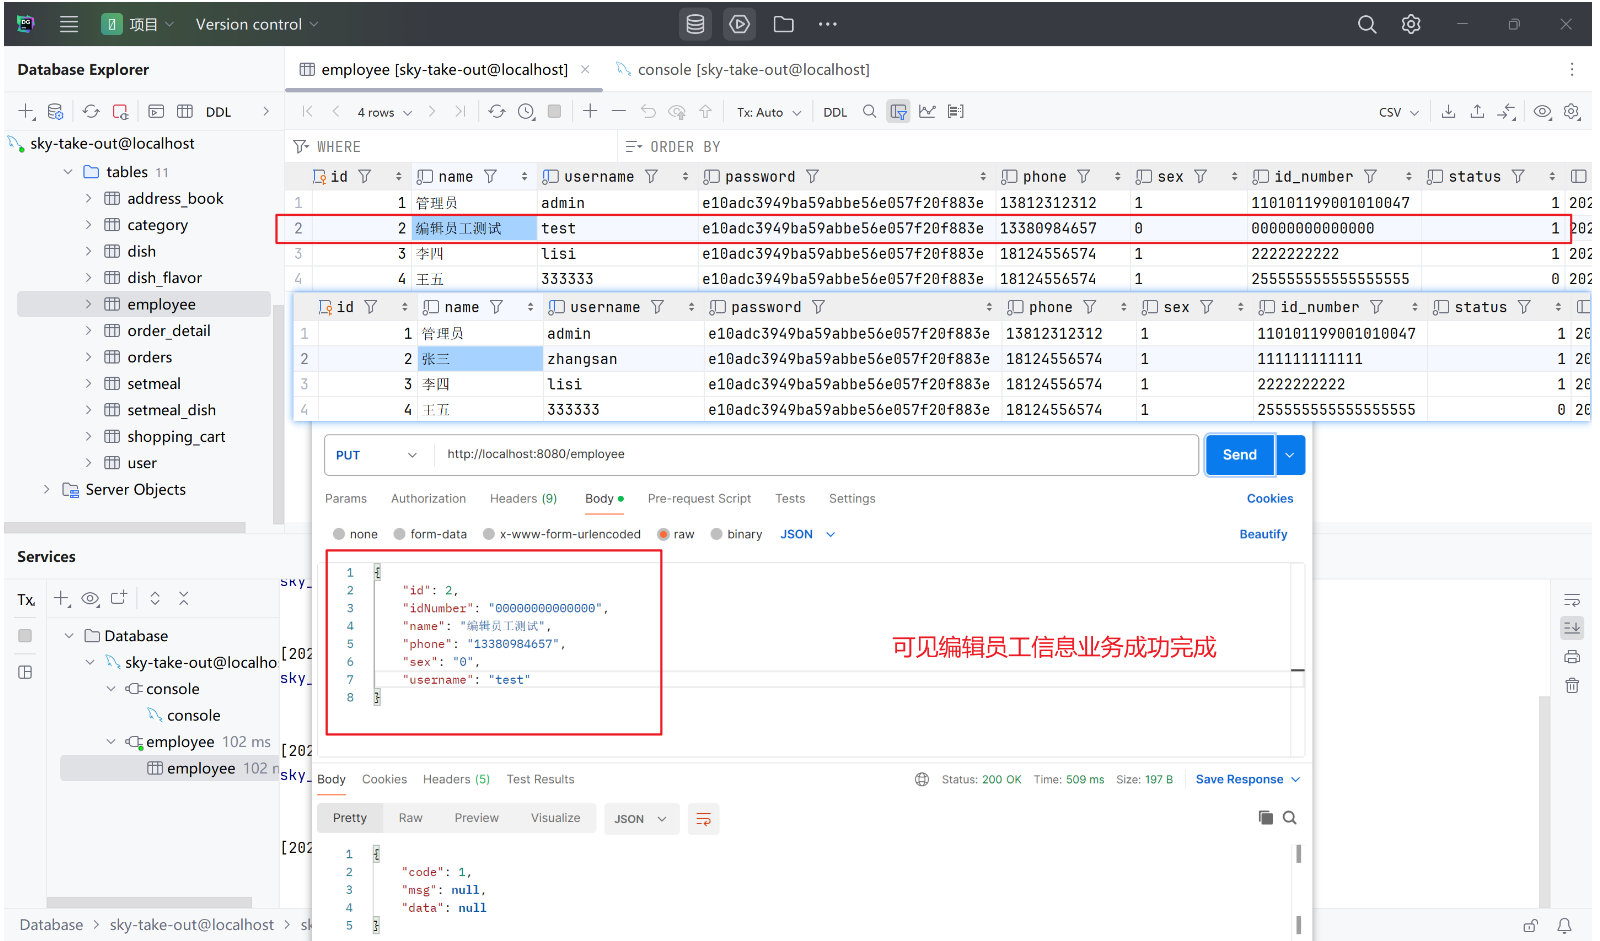Image resolution: width=1600 pixels, height=941 pixels.
Task: Delete row with minus icon
Action: [x=619, y=111]
